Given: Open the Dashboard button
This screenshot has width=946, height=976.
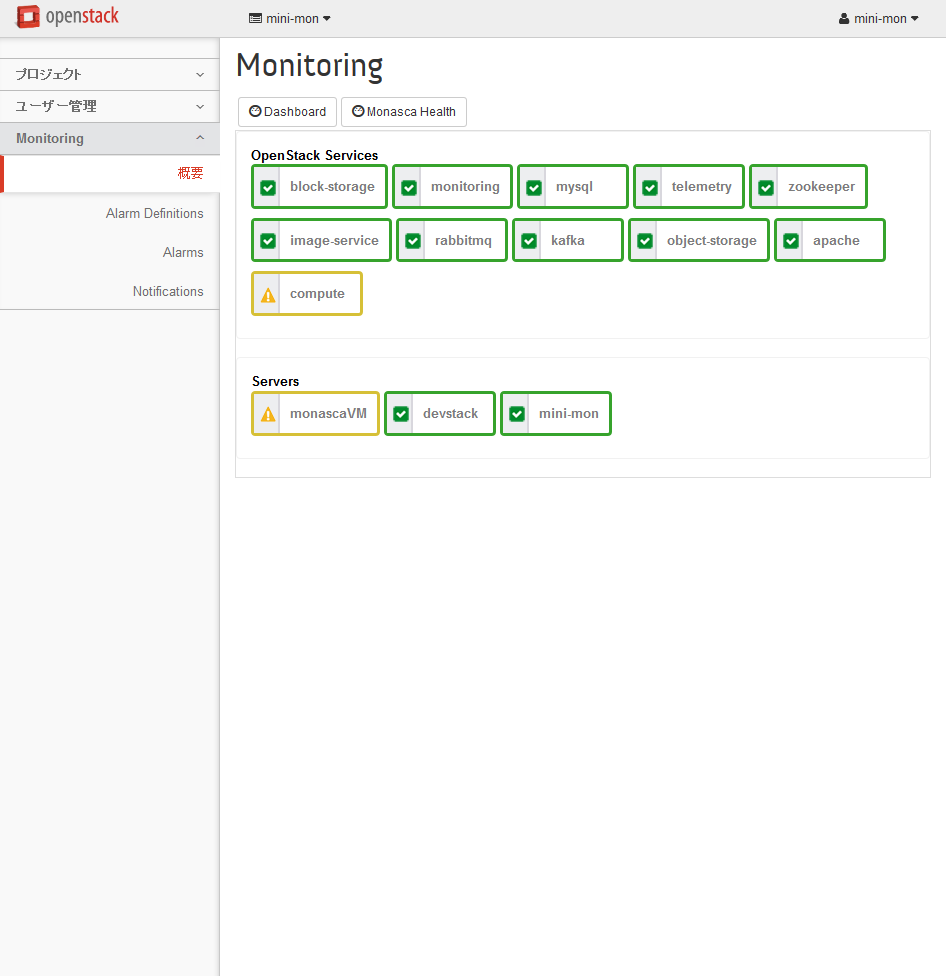Looking at the screenshot, I should [x=288, y=112].
